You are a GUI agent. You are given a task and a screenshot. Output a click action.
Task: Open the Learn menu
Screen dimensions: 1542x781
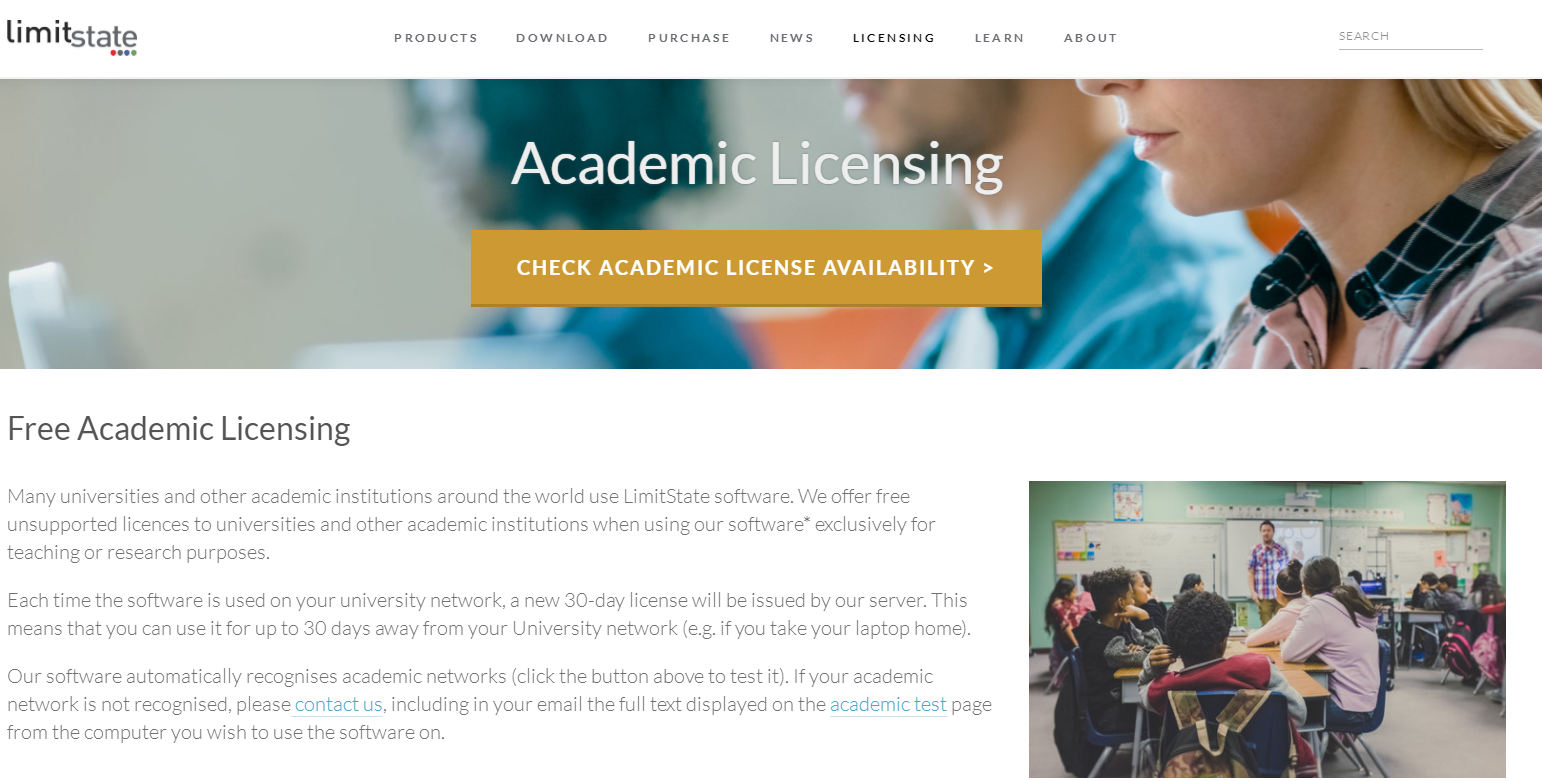1000,38
